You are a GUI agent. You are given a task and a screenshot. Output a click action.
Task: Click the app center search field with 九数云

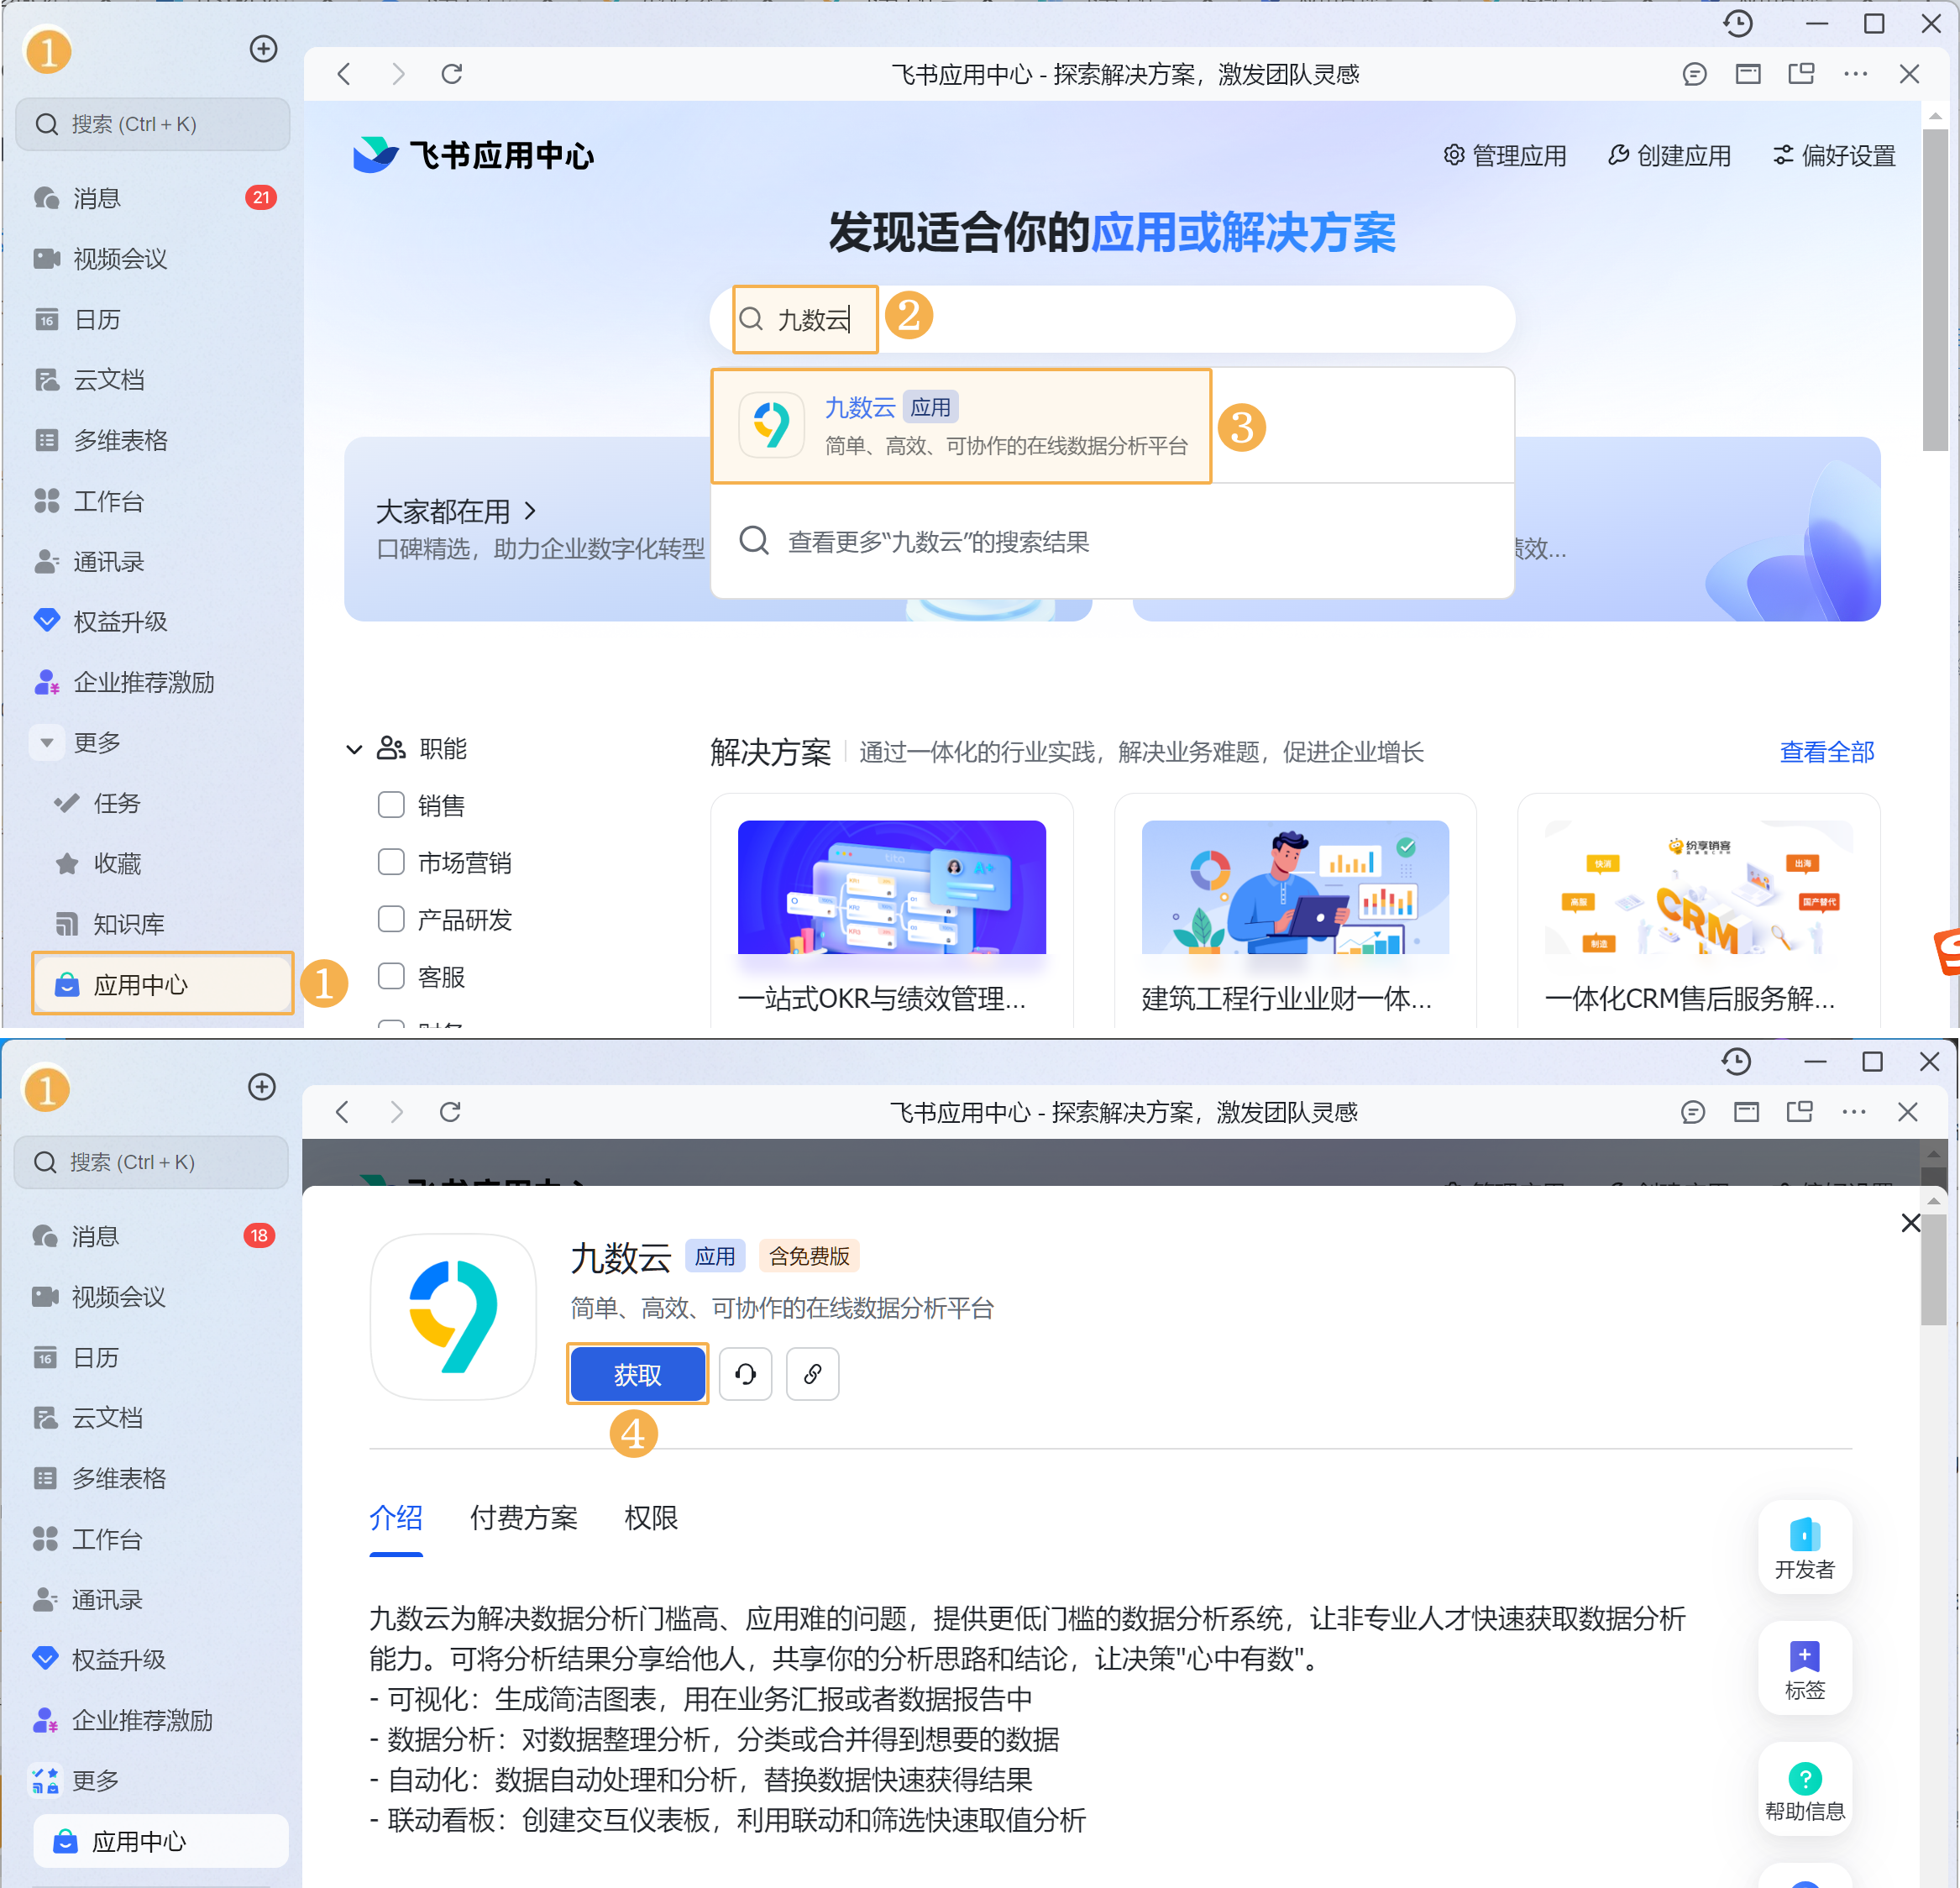click(1112, 320)
